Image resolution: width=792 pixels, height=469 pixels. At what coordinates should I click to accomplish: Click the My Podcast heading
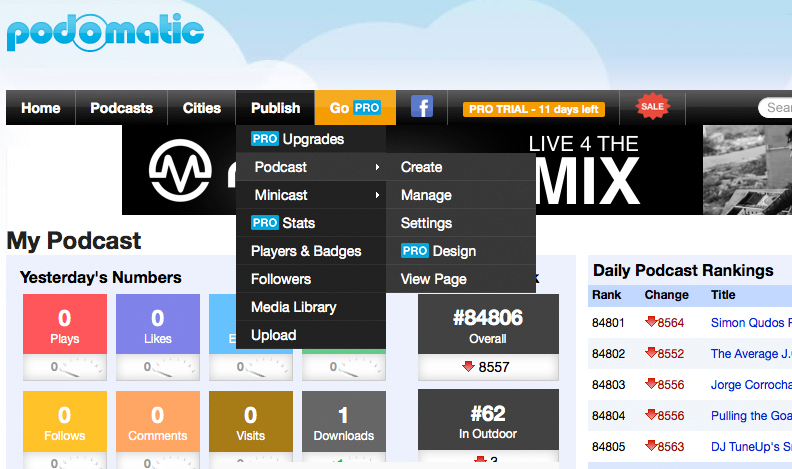[x=74, y=241]
